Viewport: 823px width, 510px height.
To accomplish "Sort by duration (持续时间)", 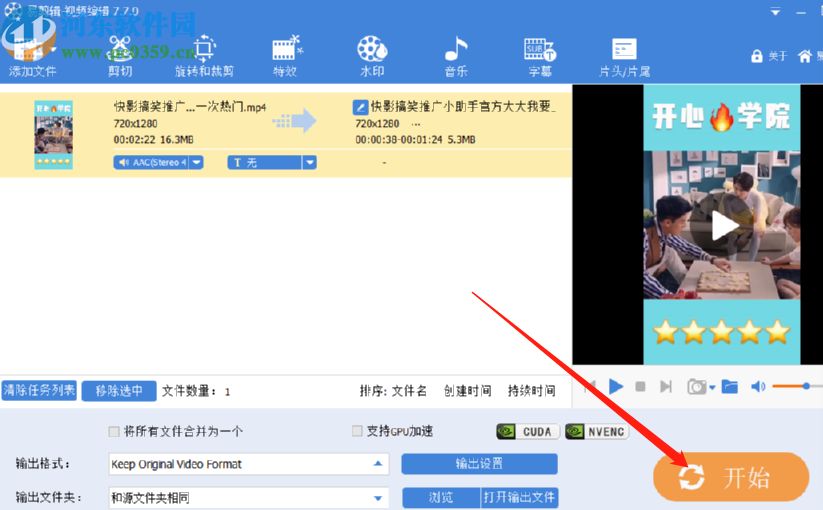I will 532,391.
